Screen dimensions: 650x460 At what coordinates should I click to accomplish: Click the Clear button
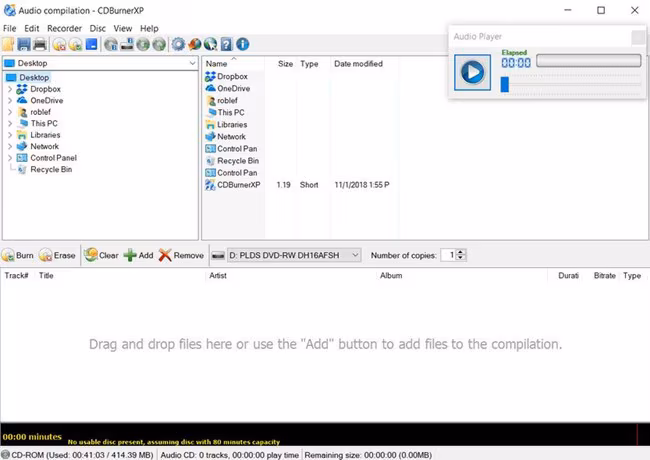pos(101,255)
